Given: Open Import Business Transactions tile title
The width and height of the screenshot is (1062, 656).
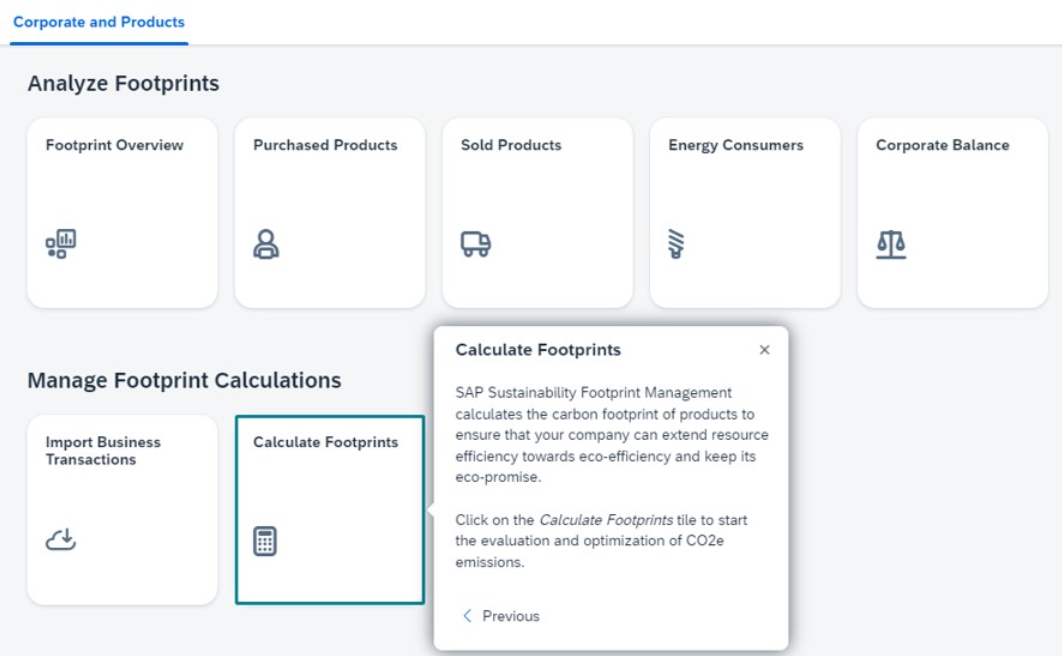Looking at the screenshot, I should pyautogui.click(x=103, y=451).
